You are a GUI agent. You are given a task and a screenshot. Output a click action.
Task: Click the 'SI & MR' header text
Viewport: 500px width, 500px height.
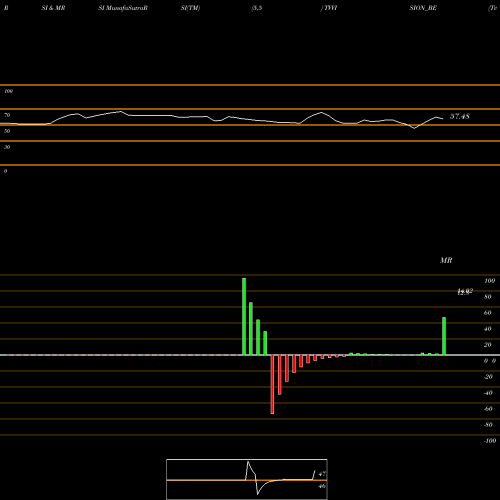(53, 8)
